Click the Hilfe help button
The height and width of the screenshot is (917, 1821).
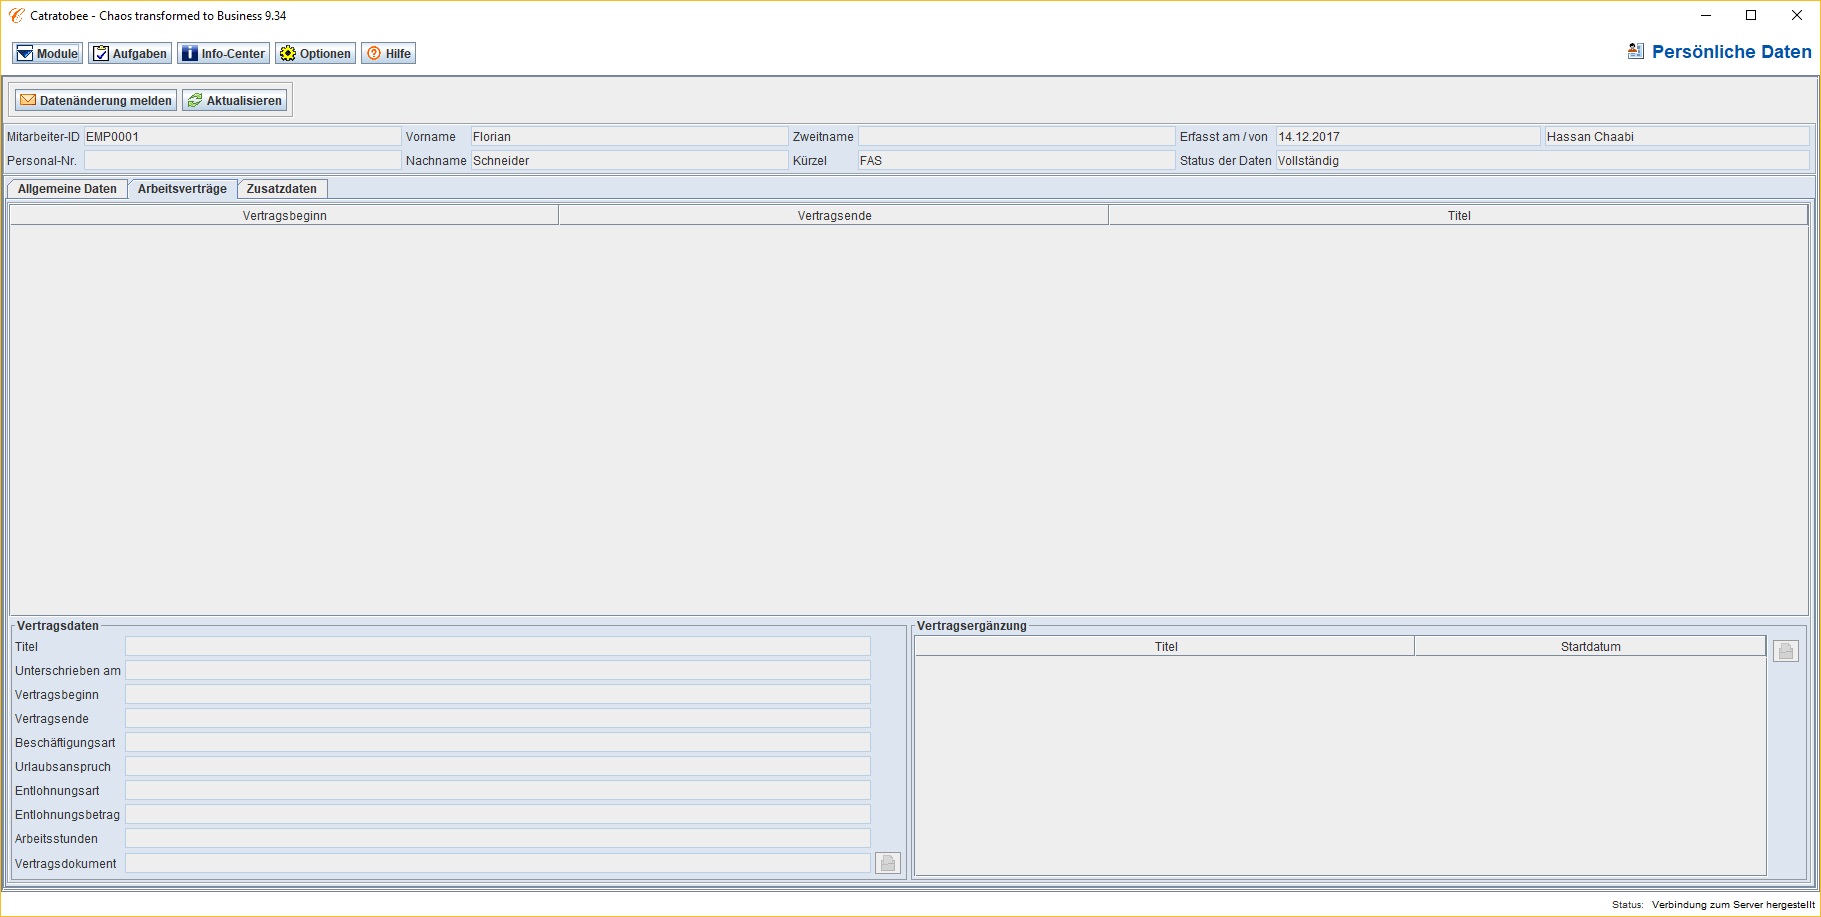(x=388, y=54)
